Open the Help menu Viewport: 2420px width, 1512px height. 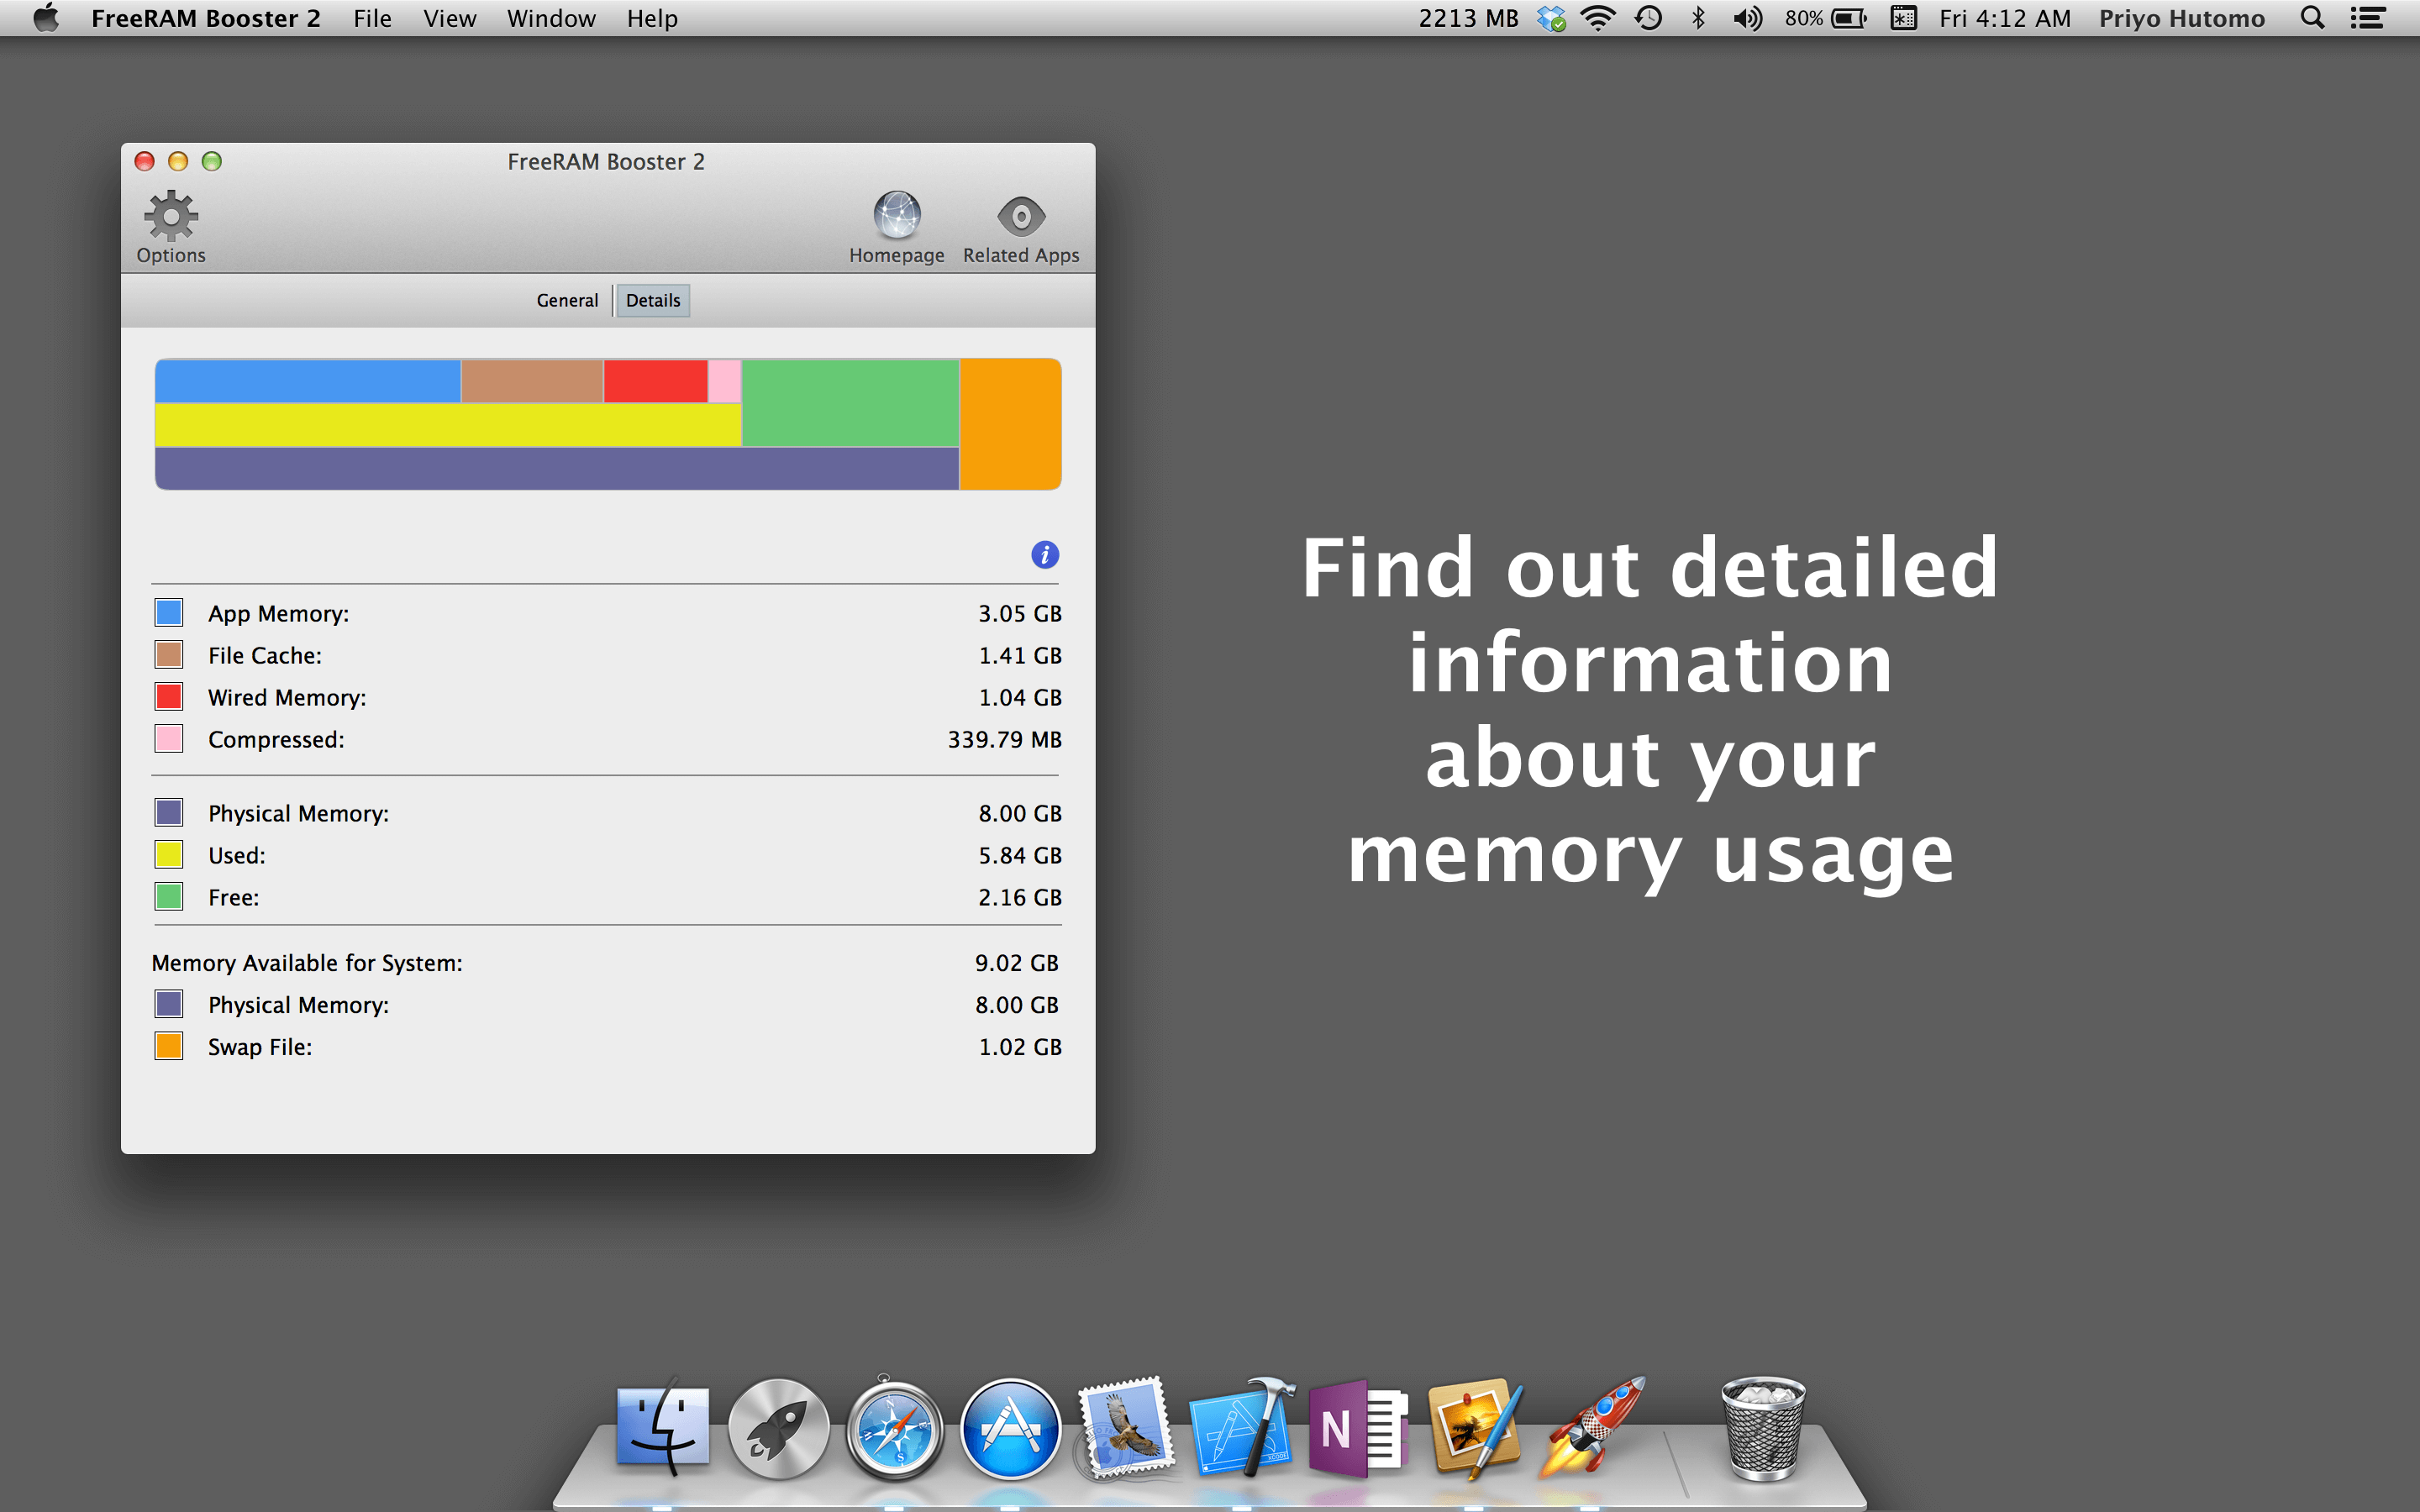tap(652, 18)
